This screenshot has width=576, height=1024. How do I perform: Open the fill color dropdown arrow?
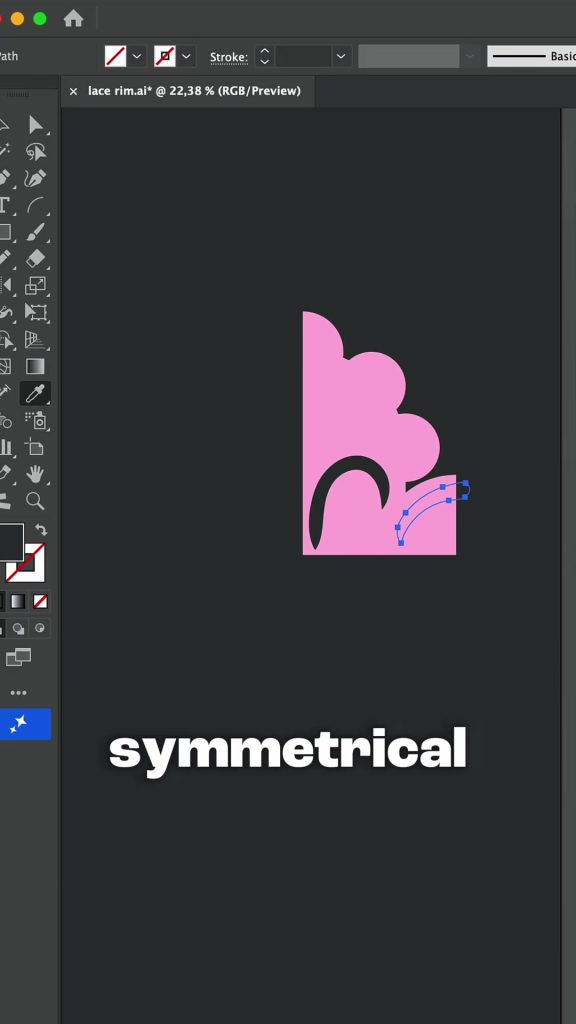[136, 56]
